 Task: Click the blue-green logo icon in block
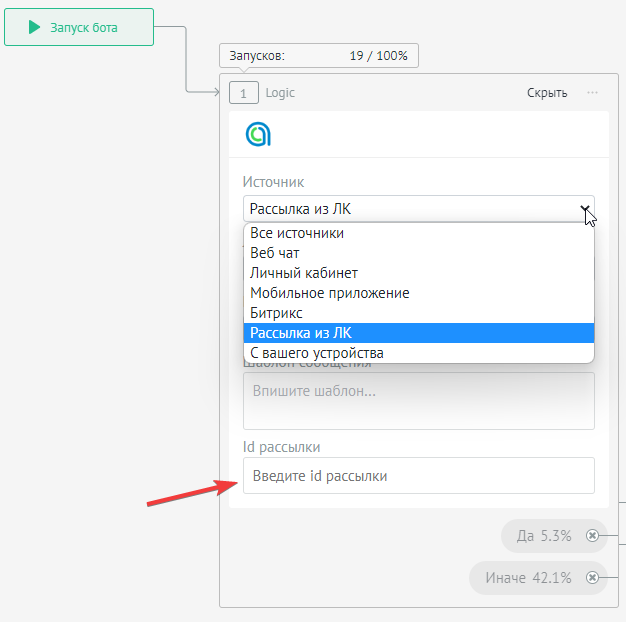tap(258, 134)
